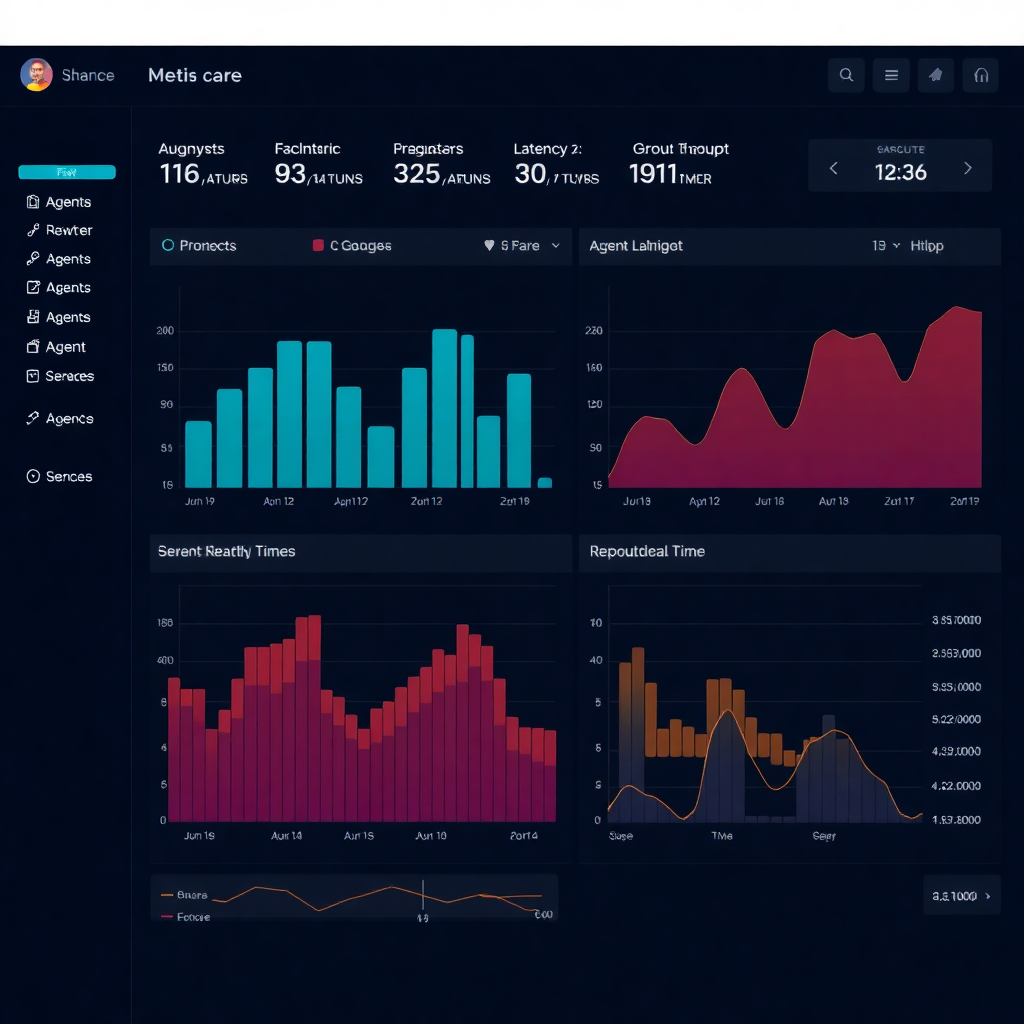Click the document icon beside the first Agents entry
1024x1024 pixels.
click(x=32, y=201)
